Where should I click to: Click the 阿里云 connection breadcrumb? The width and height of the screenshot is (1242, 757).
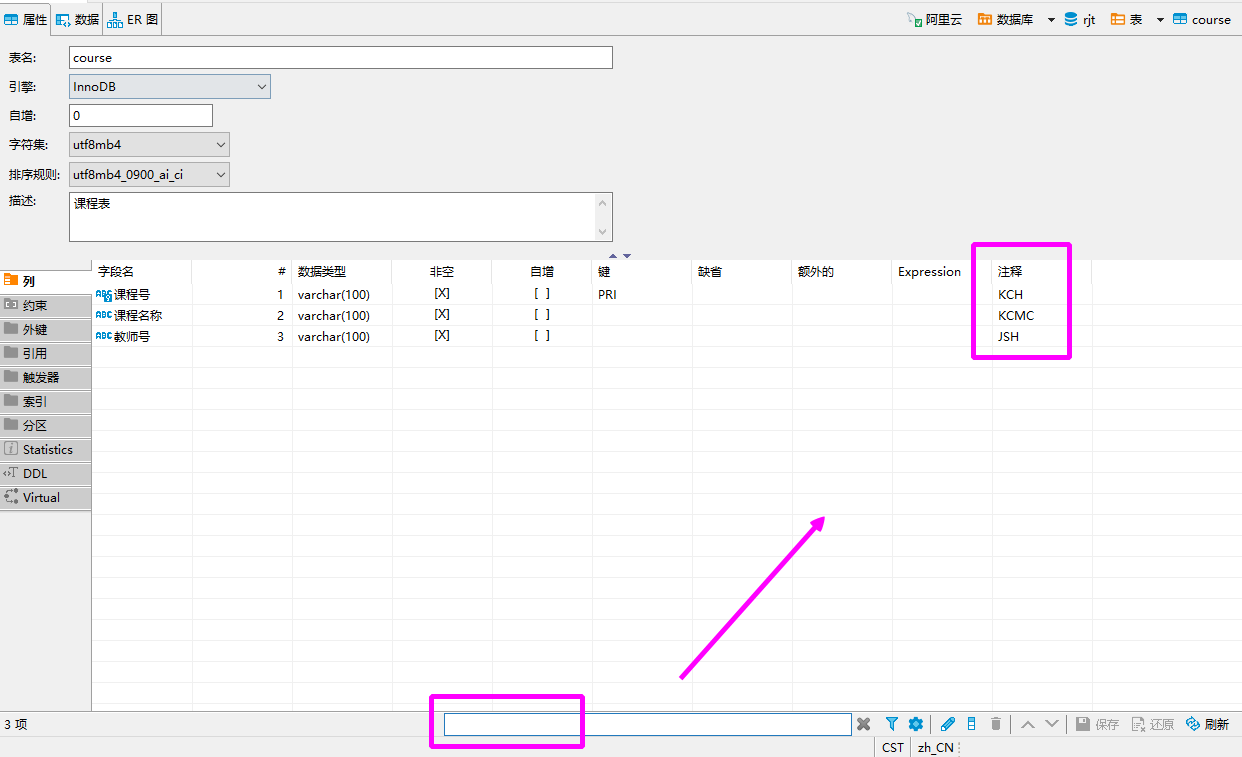(934, 19)
